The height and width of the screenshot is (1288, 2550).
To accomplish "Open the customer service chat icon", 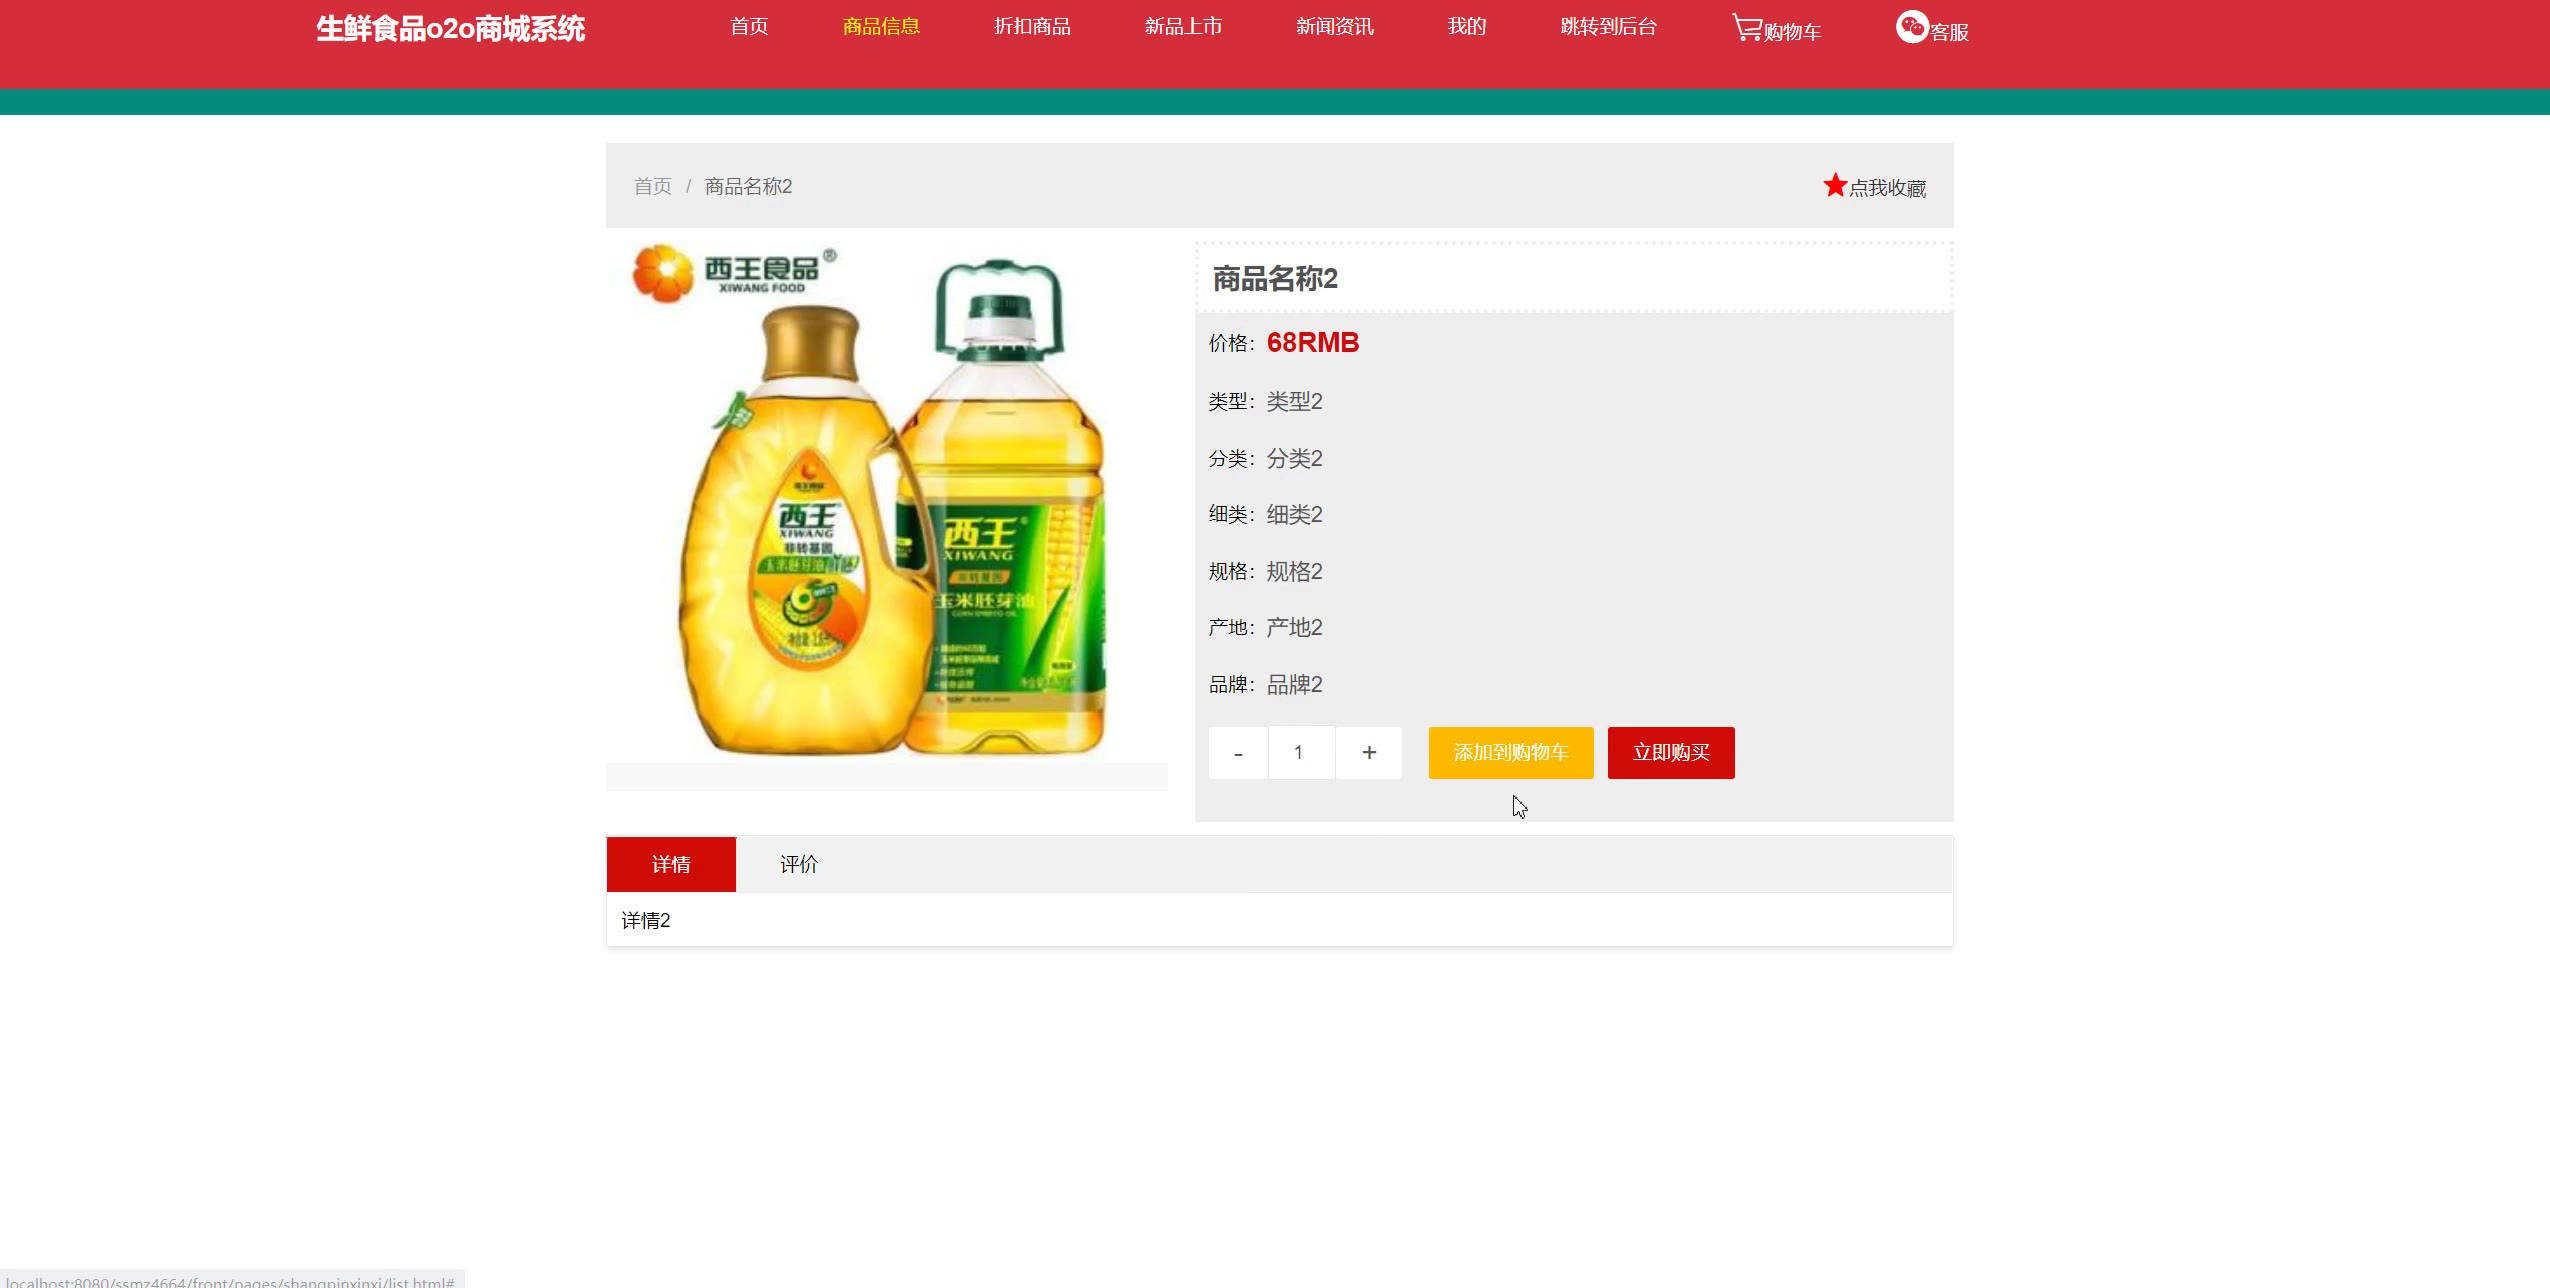I will click(x=1911, y=27).
